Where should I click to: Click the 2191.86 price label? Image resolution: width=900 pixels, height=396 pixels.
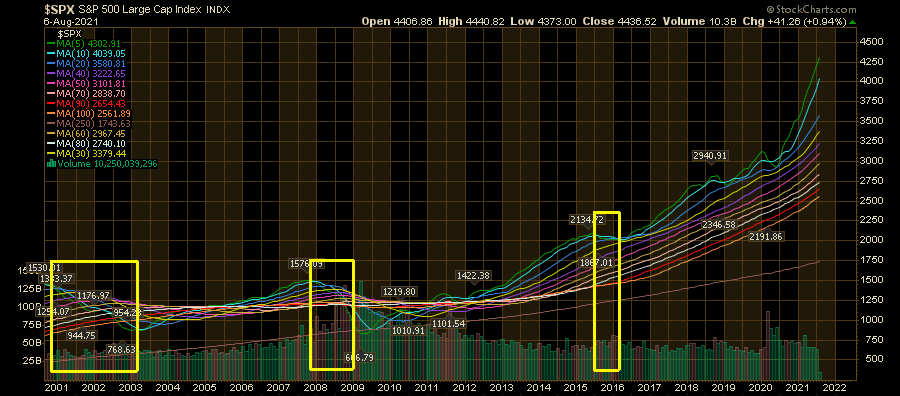tap(766, 236)
